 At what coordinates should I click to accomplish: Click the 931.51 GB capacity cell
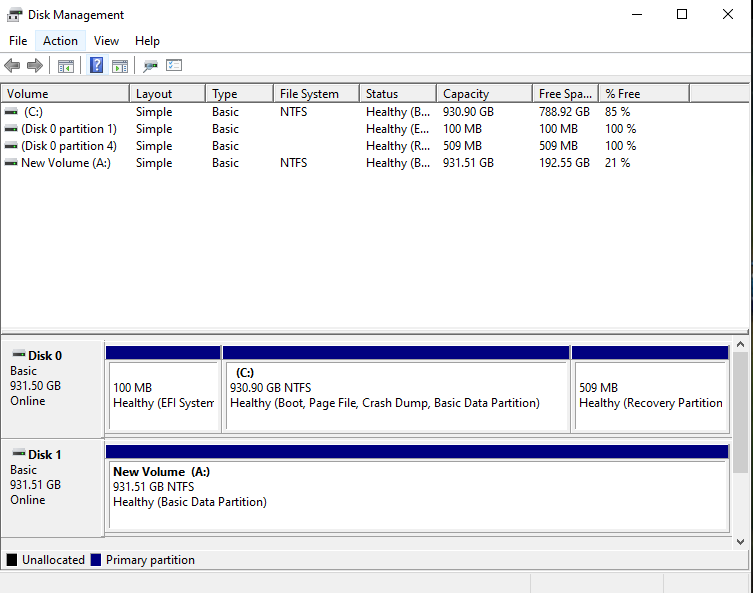tap(468, 163)
